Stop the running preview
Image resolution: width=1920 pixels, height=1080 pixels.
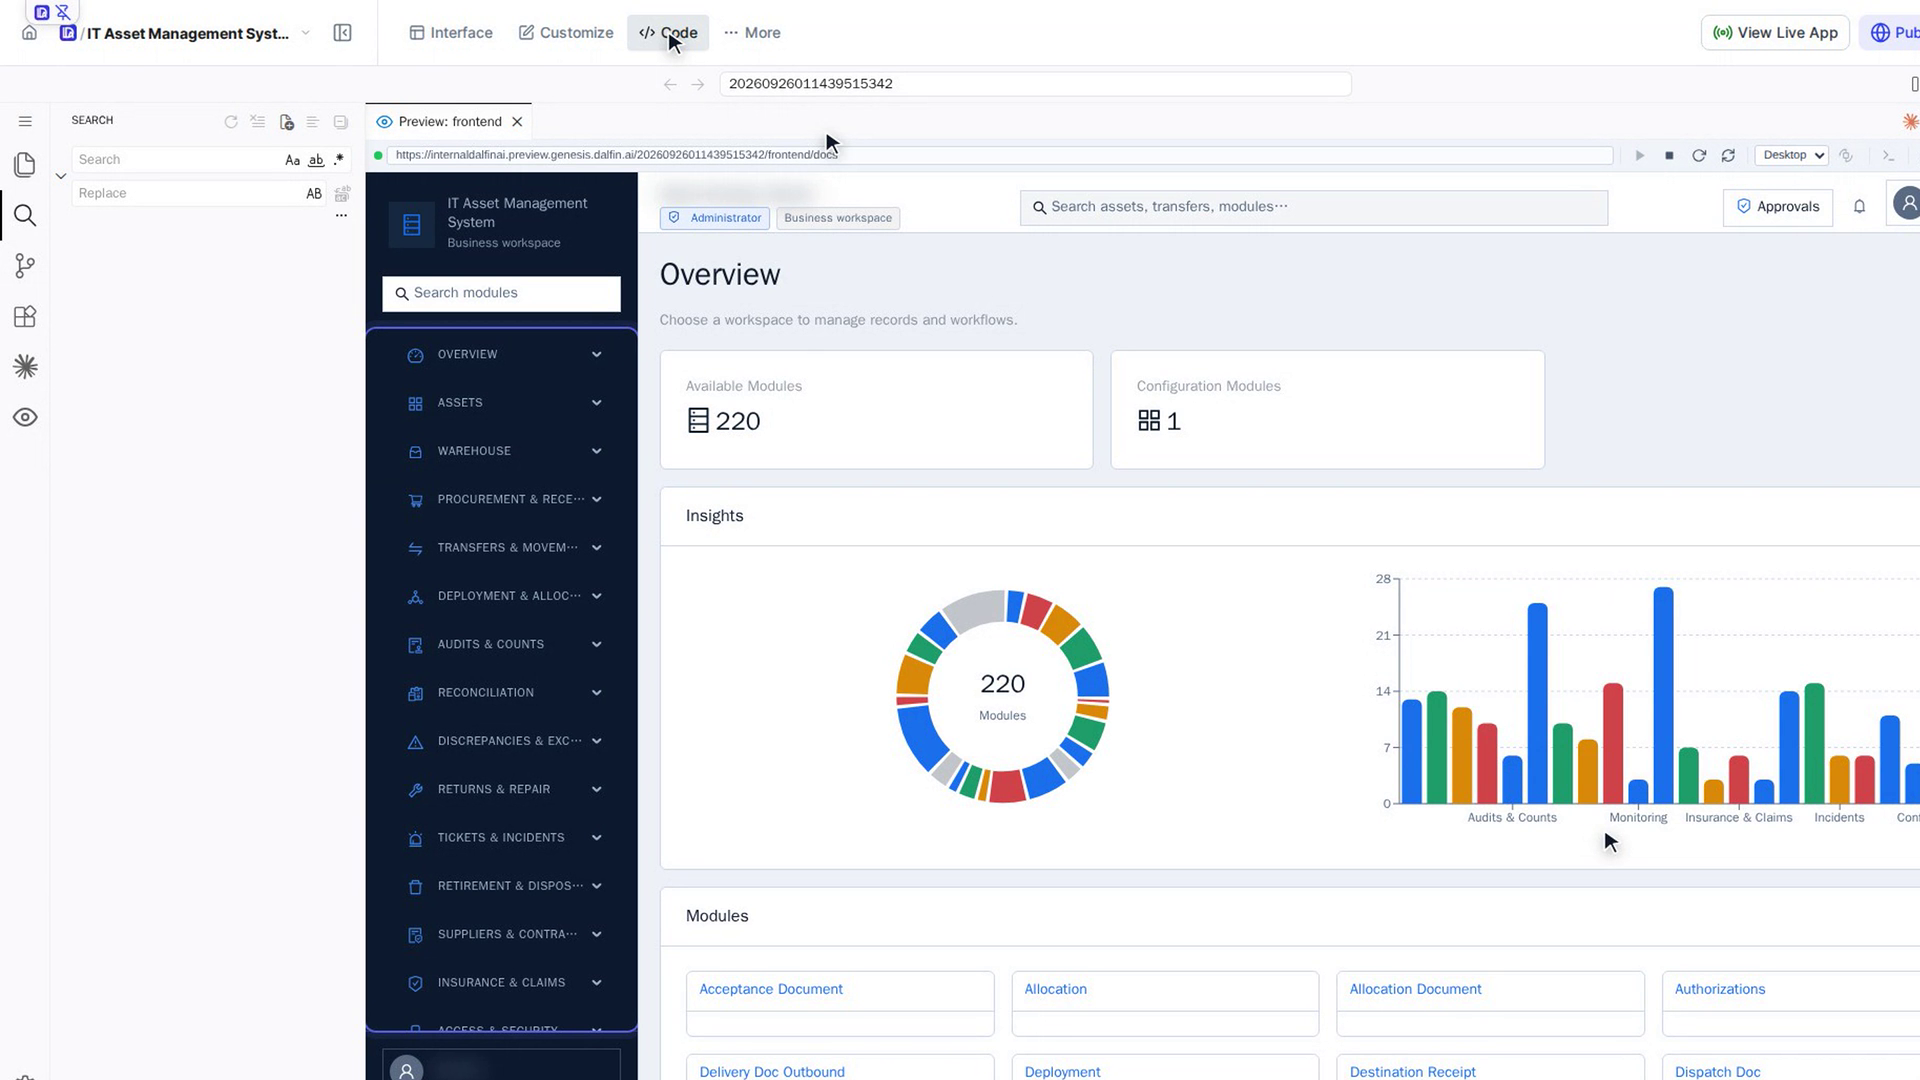click(x=1669, y=155)
